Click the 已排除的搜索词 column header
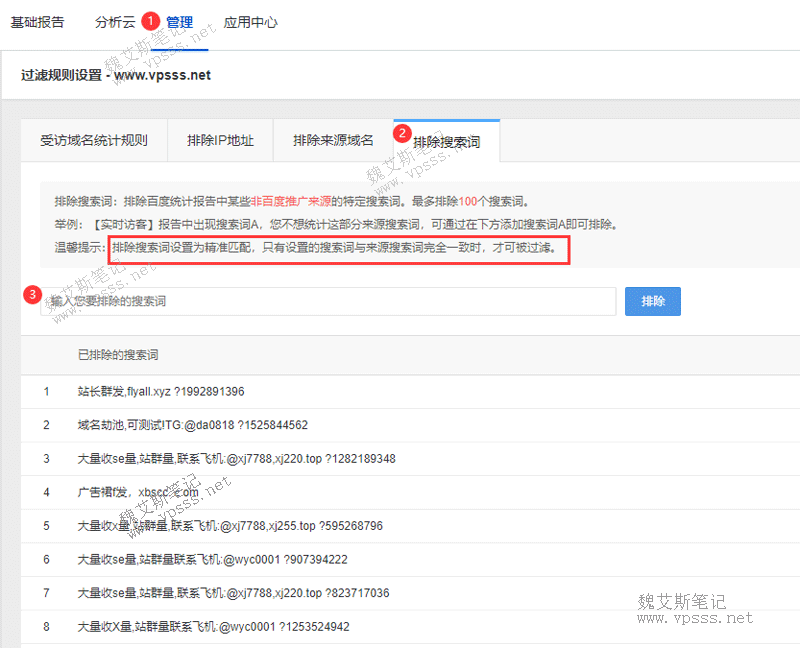 [x=118, y=355]
